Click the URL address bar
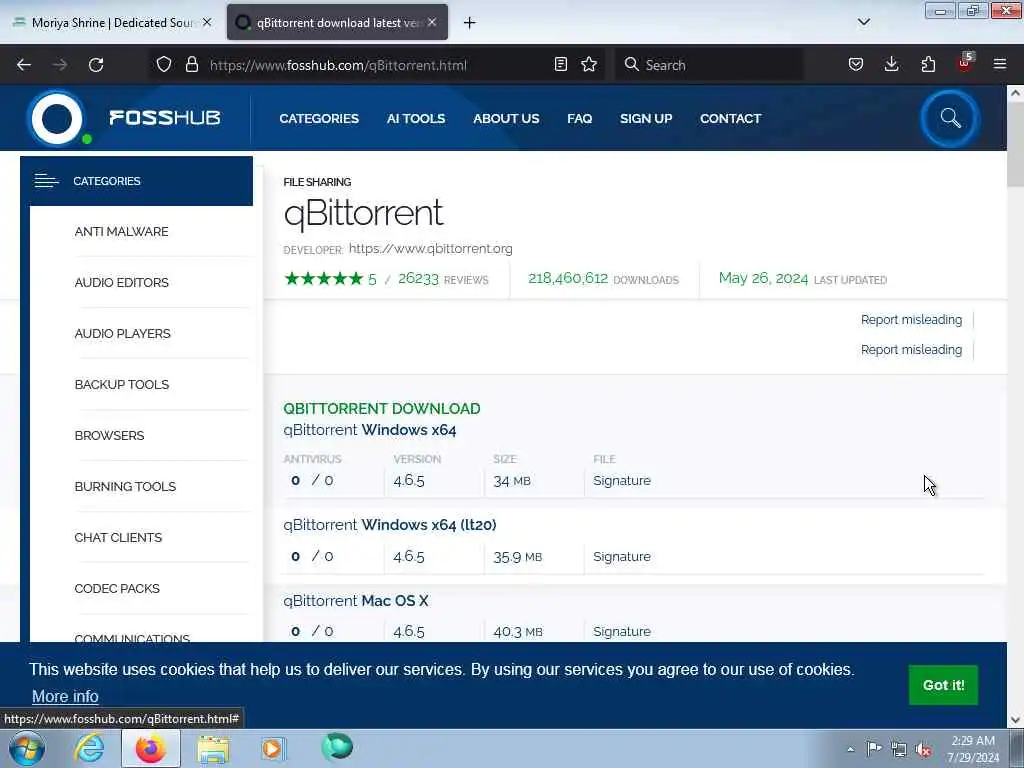Image resolution: width=1024 pixels, height=768 pixels. [377, 65]
